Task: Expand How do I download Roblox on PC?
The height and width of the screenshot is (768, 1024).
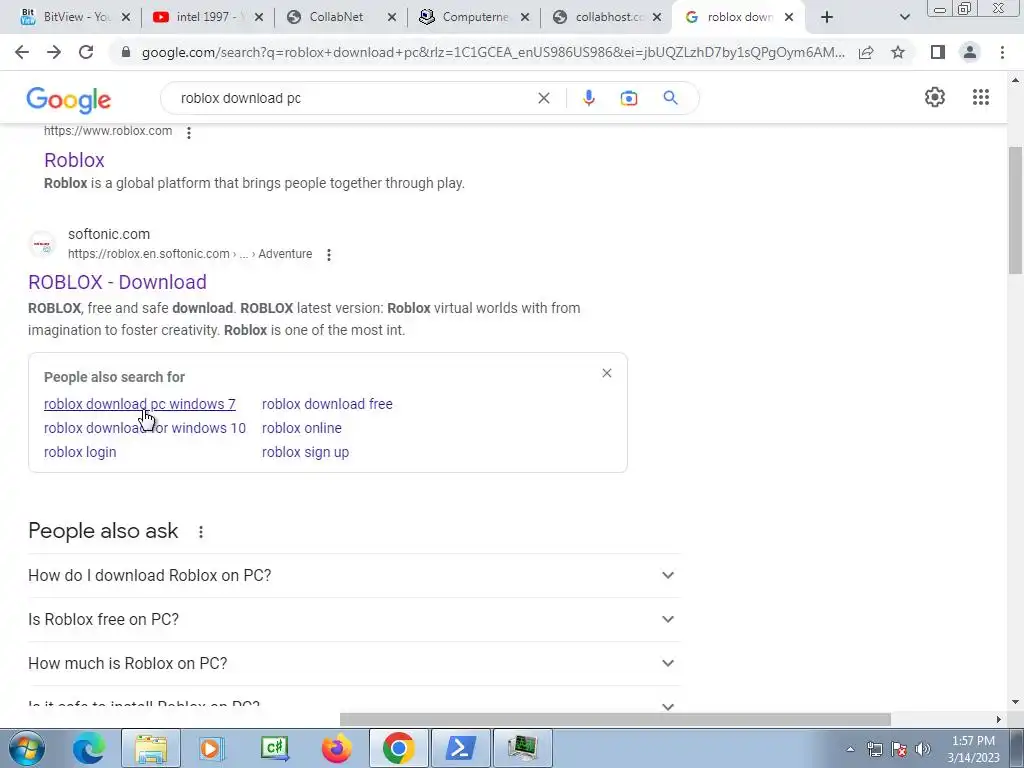Action: (354, 575)
